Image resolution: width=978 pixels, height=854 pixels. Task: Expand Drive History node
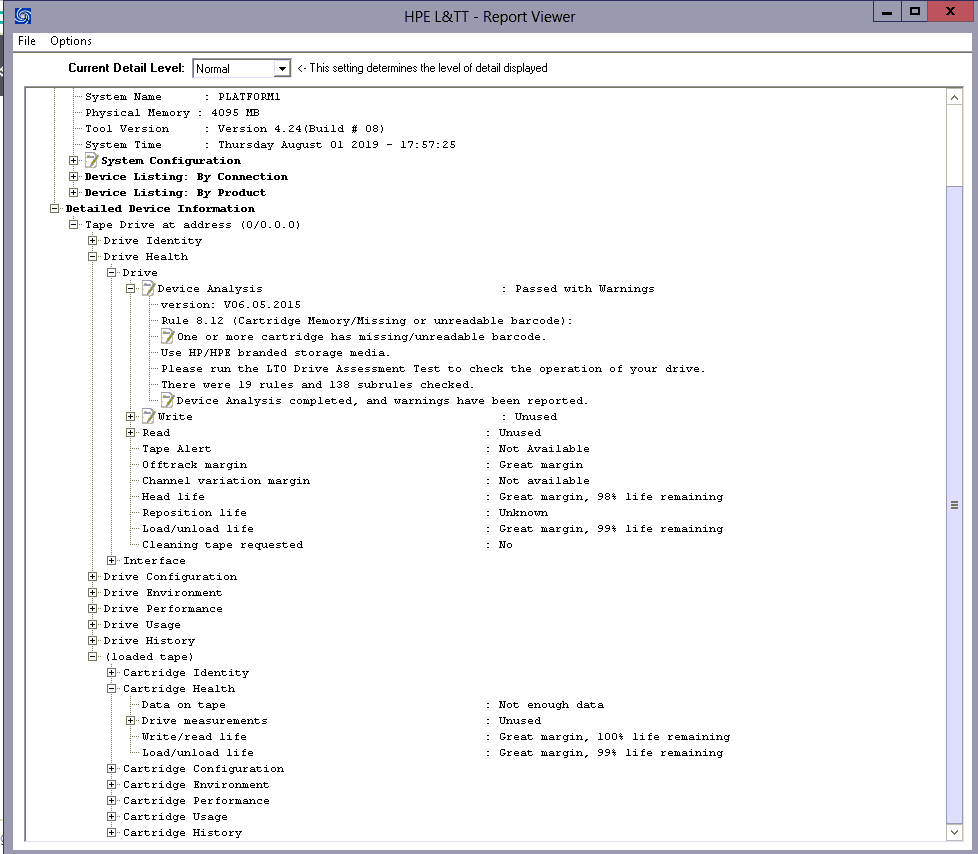click(92, 641)
